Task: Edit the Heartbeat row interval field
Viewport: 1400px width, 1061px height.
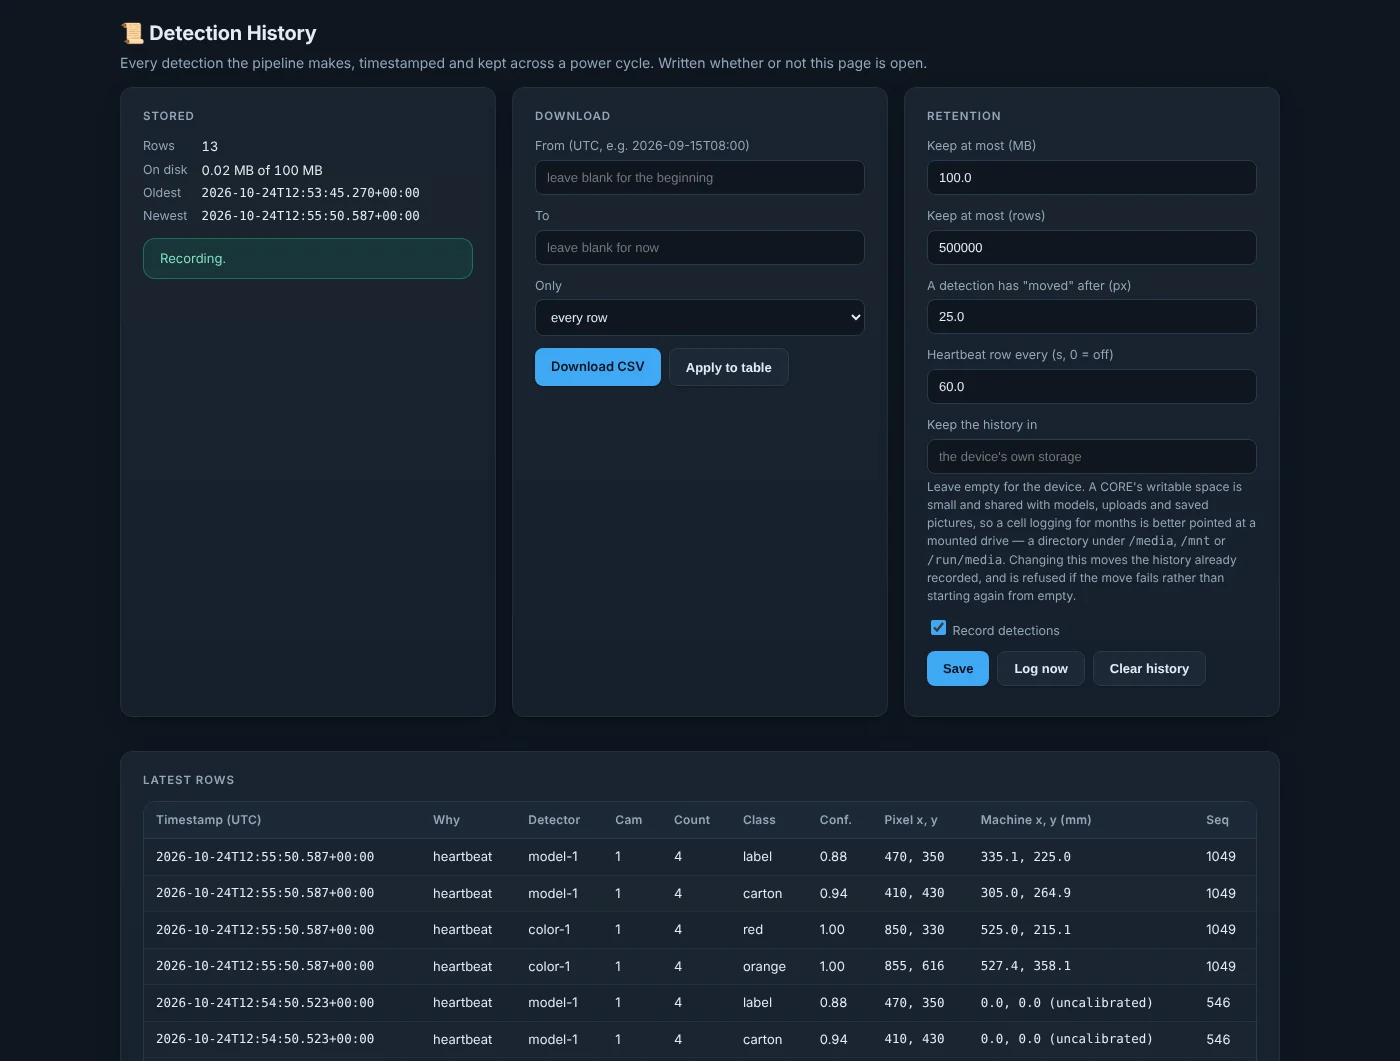Action: [1092, 387]
